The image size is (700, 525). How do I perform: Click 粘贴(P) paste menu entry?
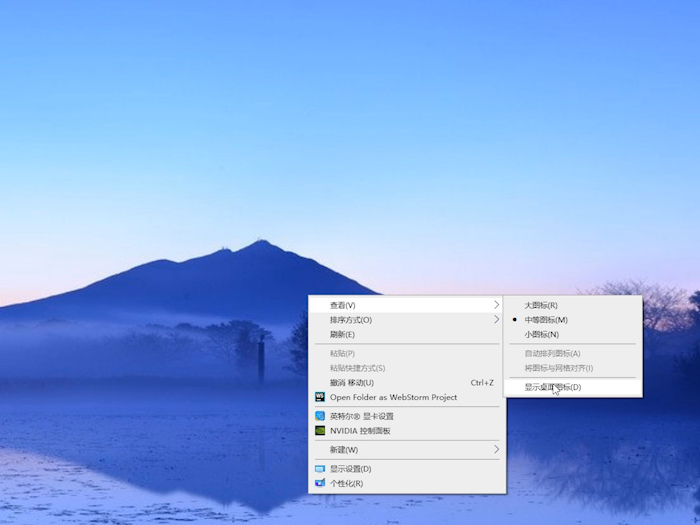click(342, 353)
